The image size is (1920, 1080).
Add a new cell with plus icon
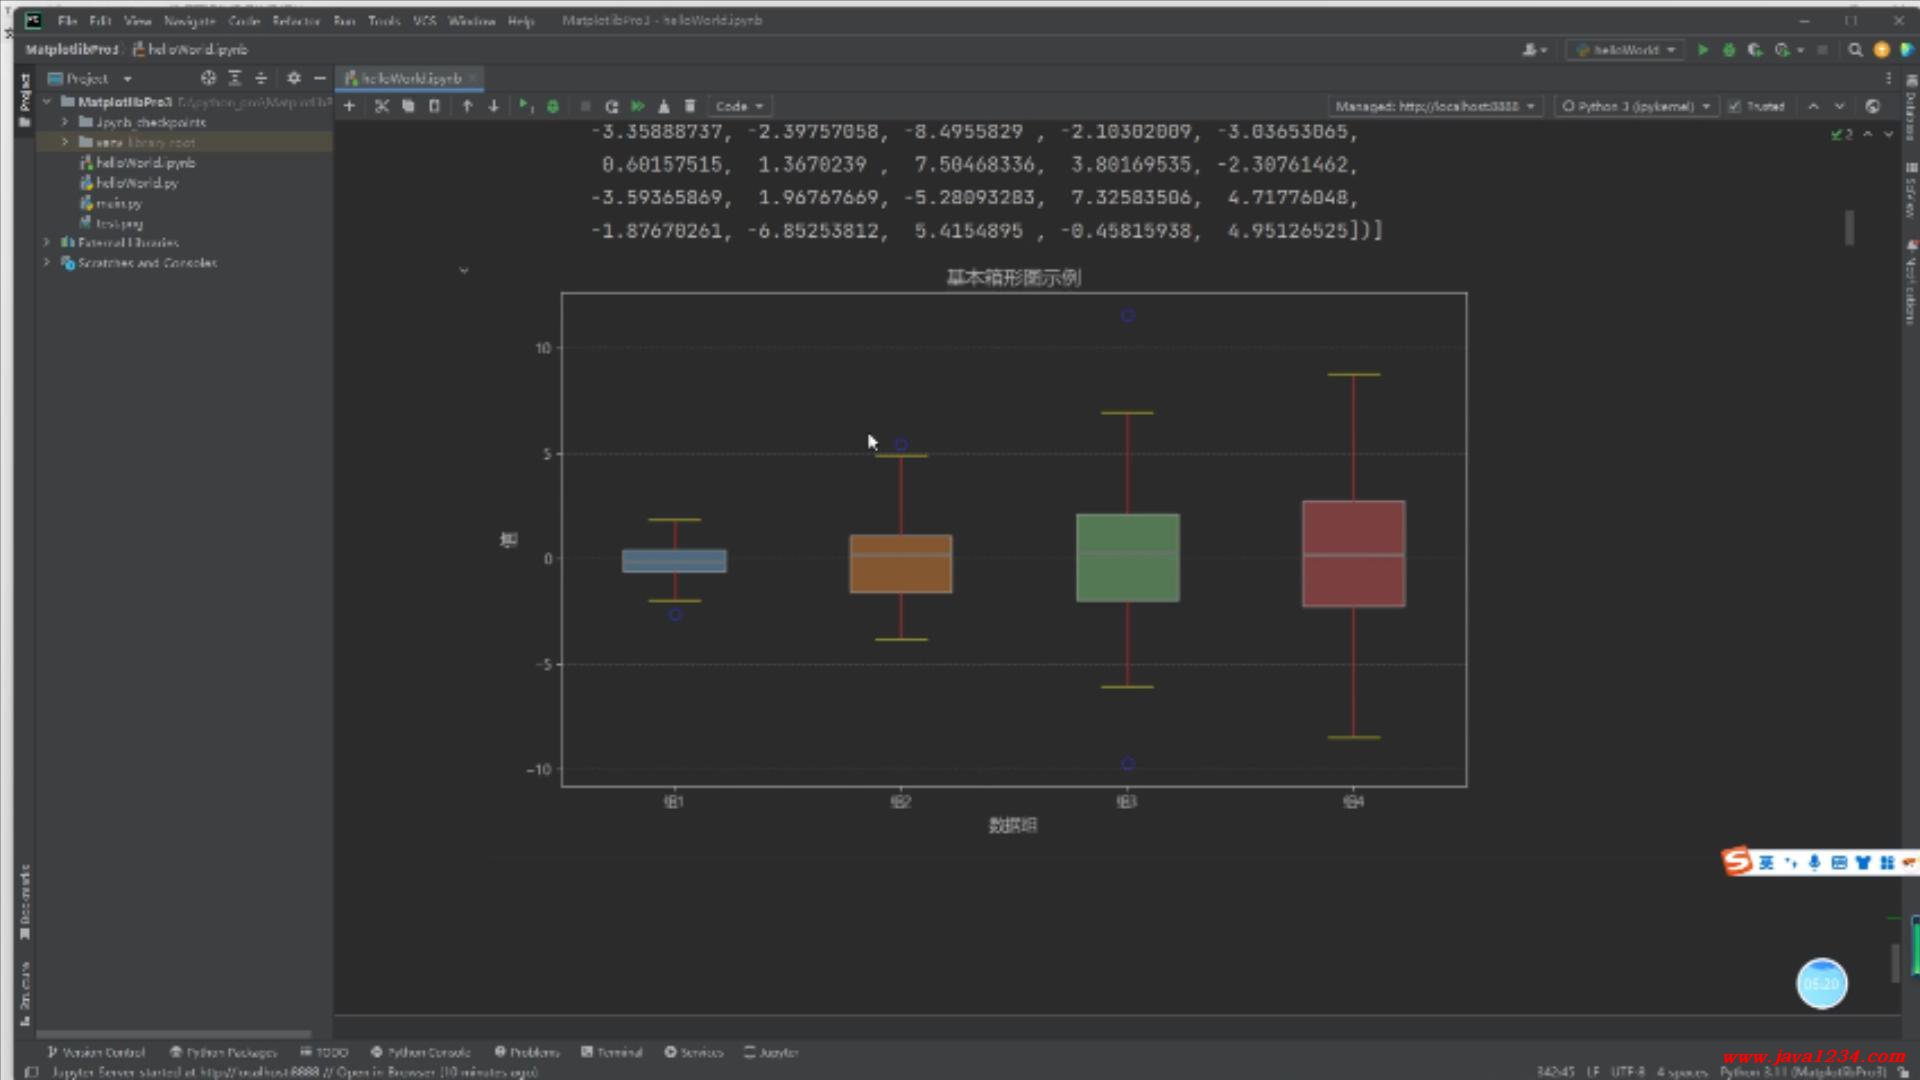click(349, 106)
